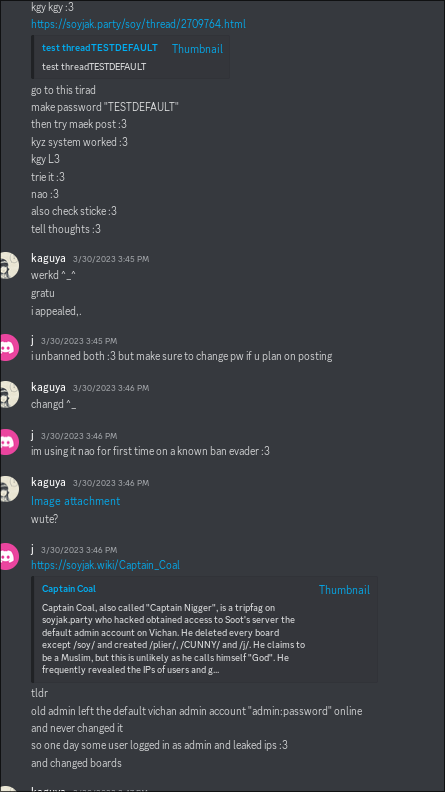Click the kaguya username above the "wute?" message
Image resolution: width=445 pixels, height=792 pixels.
coord(48,482)
